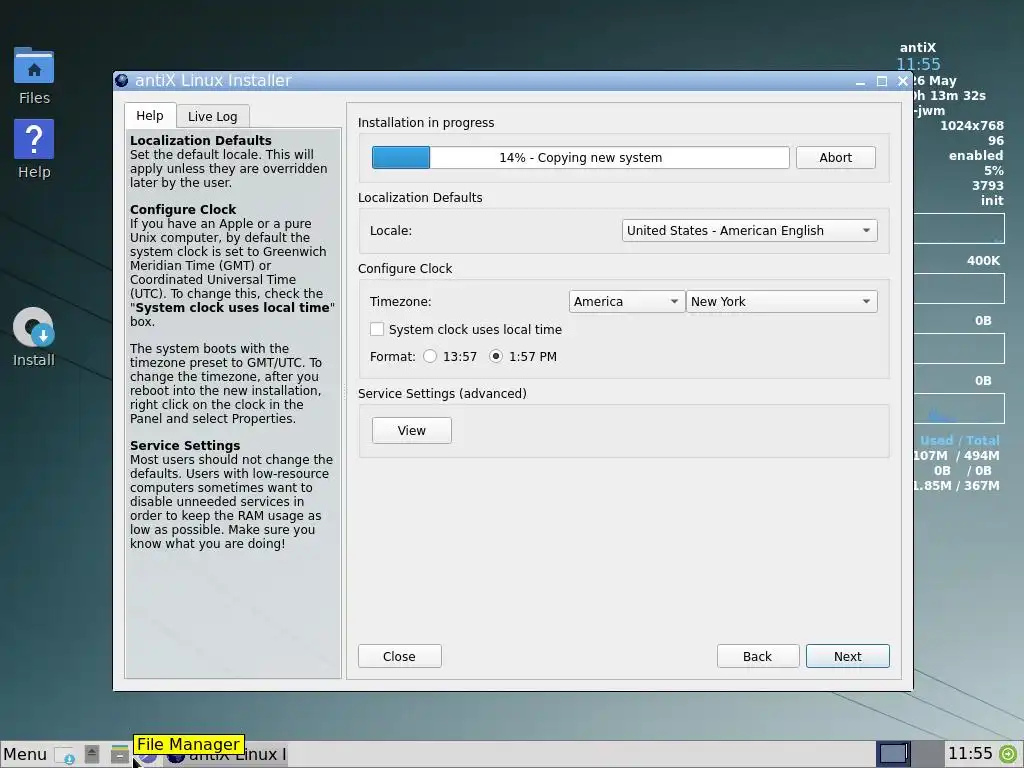Screen dimensions: 1024x768
Task: Open the taskbar Menu button
Action: [x=25, y=754]
